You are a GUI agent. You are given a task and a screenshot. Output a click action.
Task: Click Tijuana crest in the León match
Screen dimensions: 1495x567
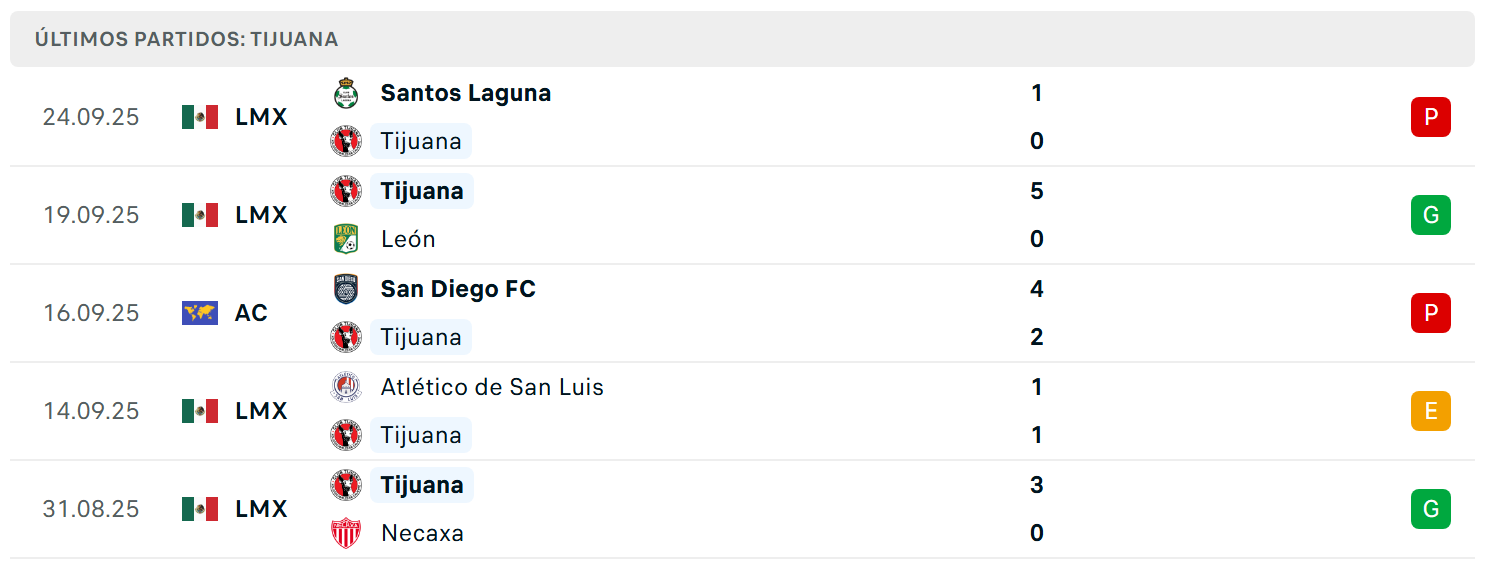click(x=346, y=191)
